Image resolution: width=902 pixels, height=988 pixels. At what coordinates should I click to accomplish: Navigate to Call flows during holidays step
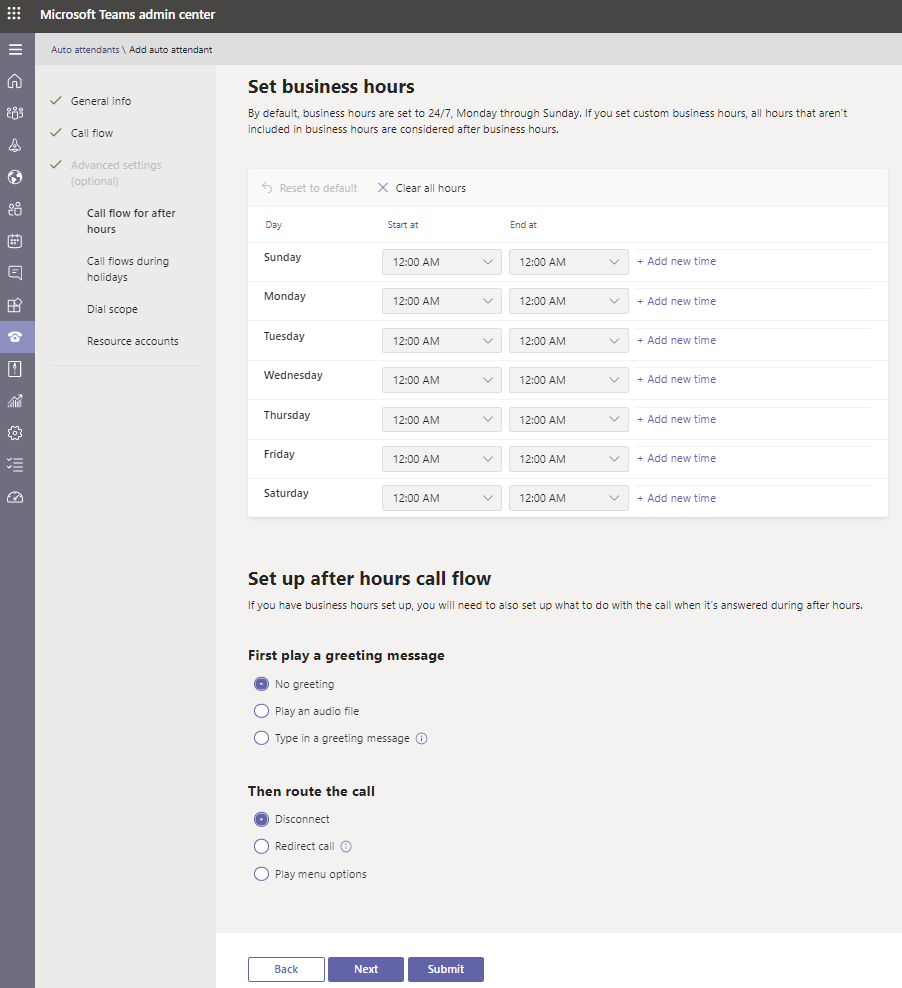[127, 269]
